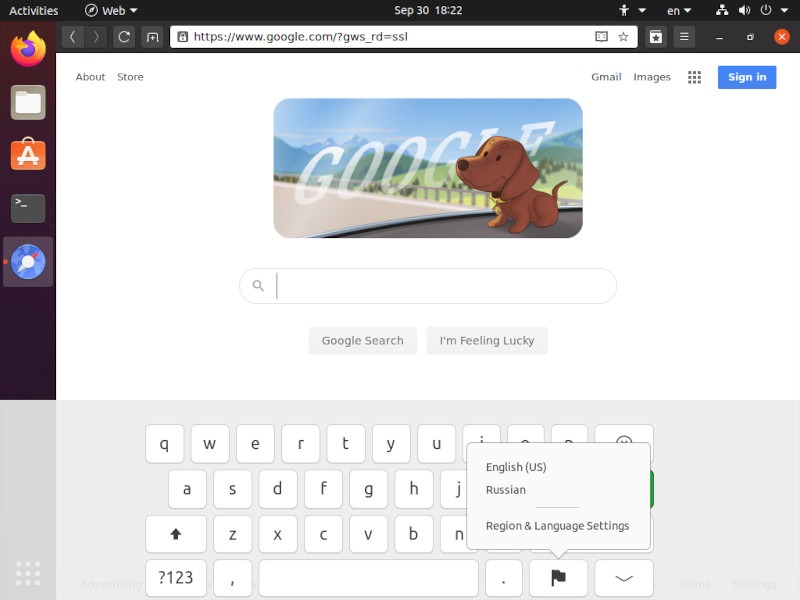
Task: Click the Google search input field
Action: click(428, 286)
